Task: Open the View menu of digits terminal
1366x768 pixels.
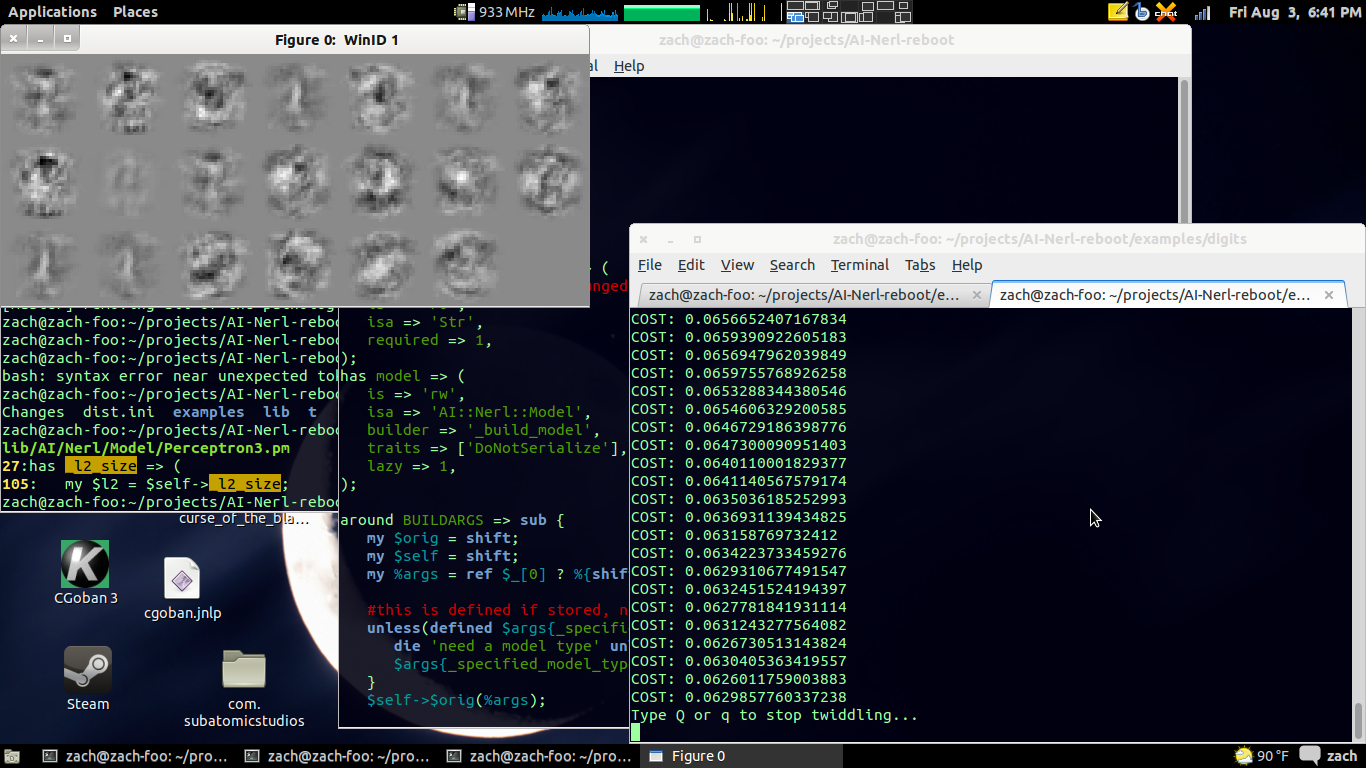Action: [x=737, y=265]
